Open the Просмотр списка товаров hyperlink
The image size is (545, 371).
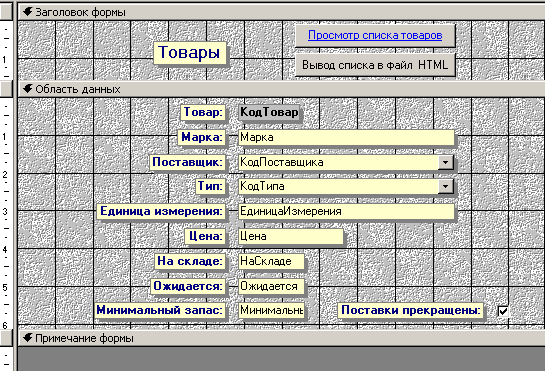pos(375,35)
